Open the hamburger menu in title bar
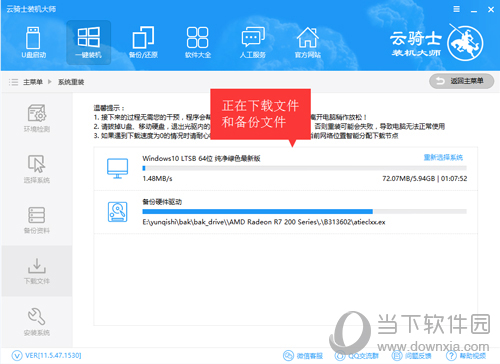Viewport: 500px width, 364px height. (456, 9)
